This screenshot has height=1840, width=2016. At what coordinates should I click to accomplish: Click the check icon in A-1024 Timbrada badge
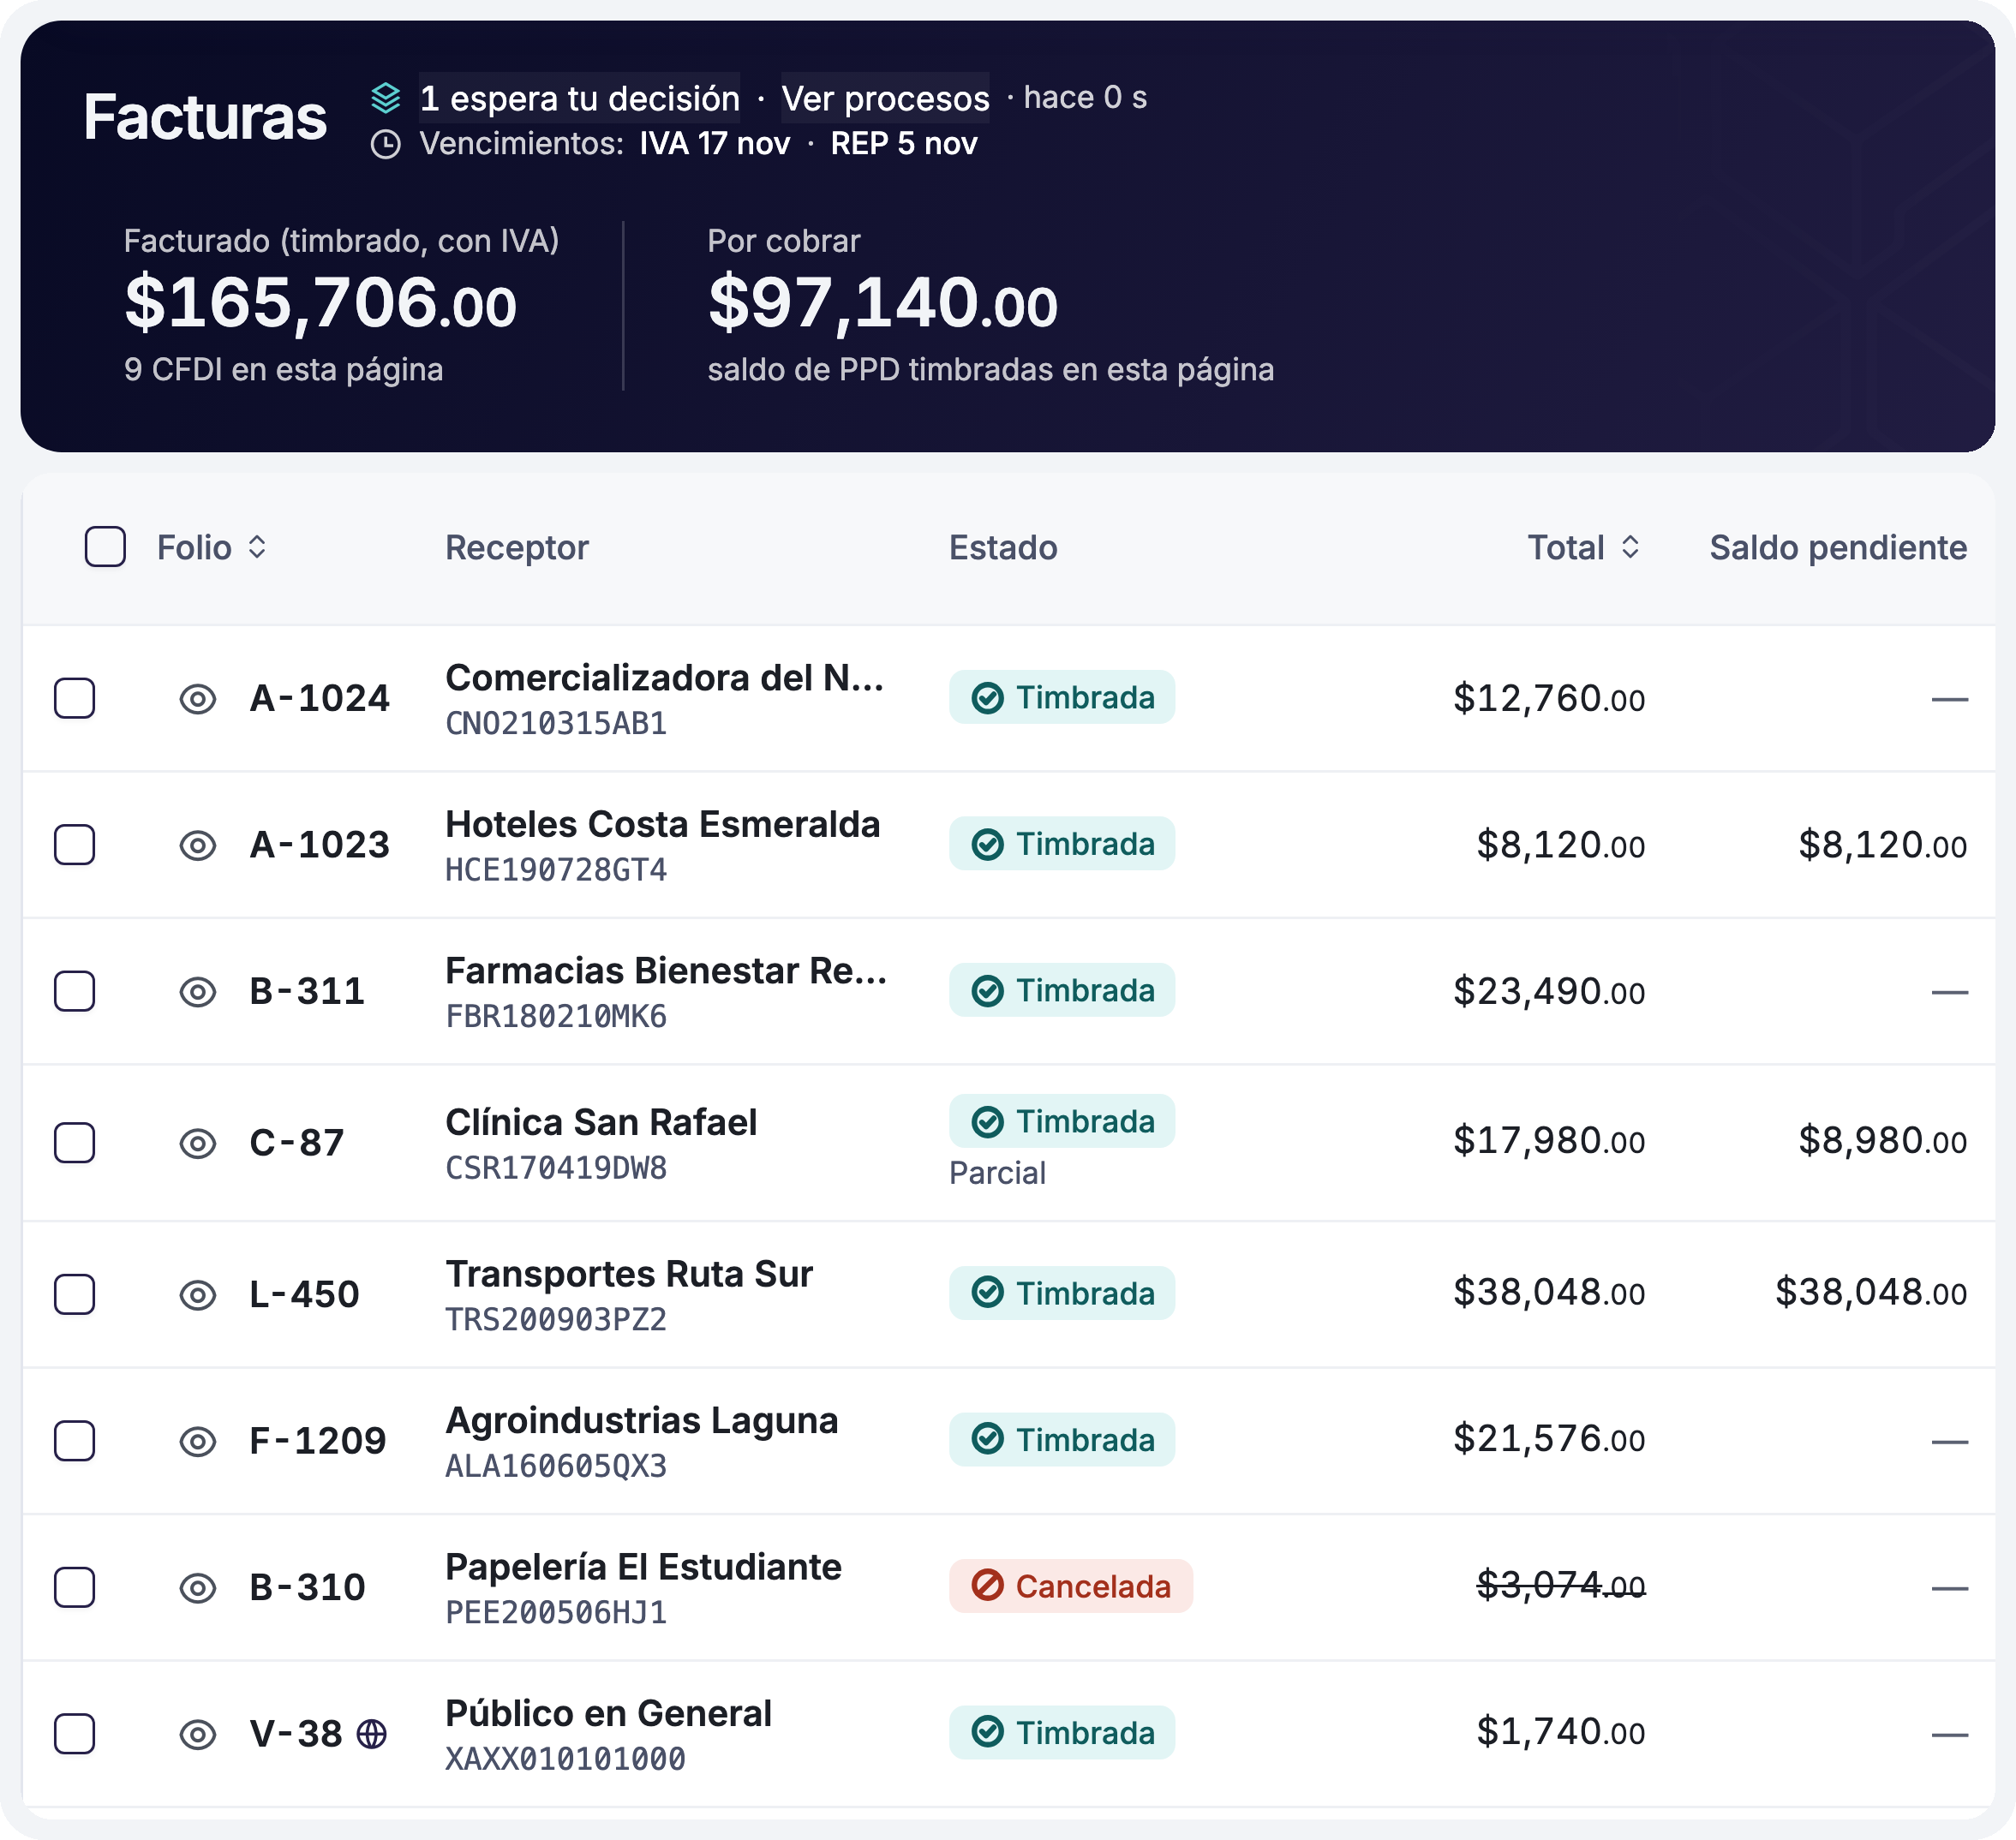point(988,698)
